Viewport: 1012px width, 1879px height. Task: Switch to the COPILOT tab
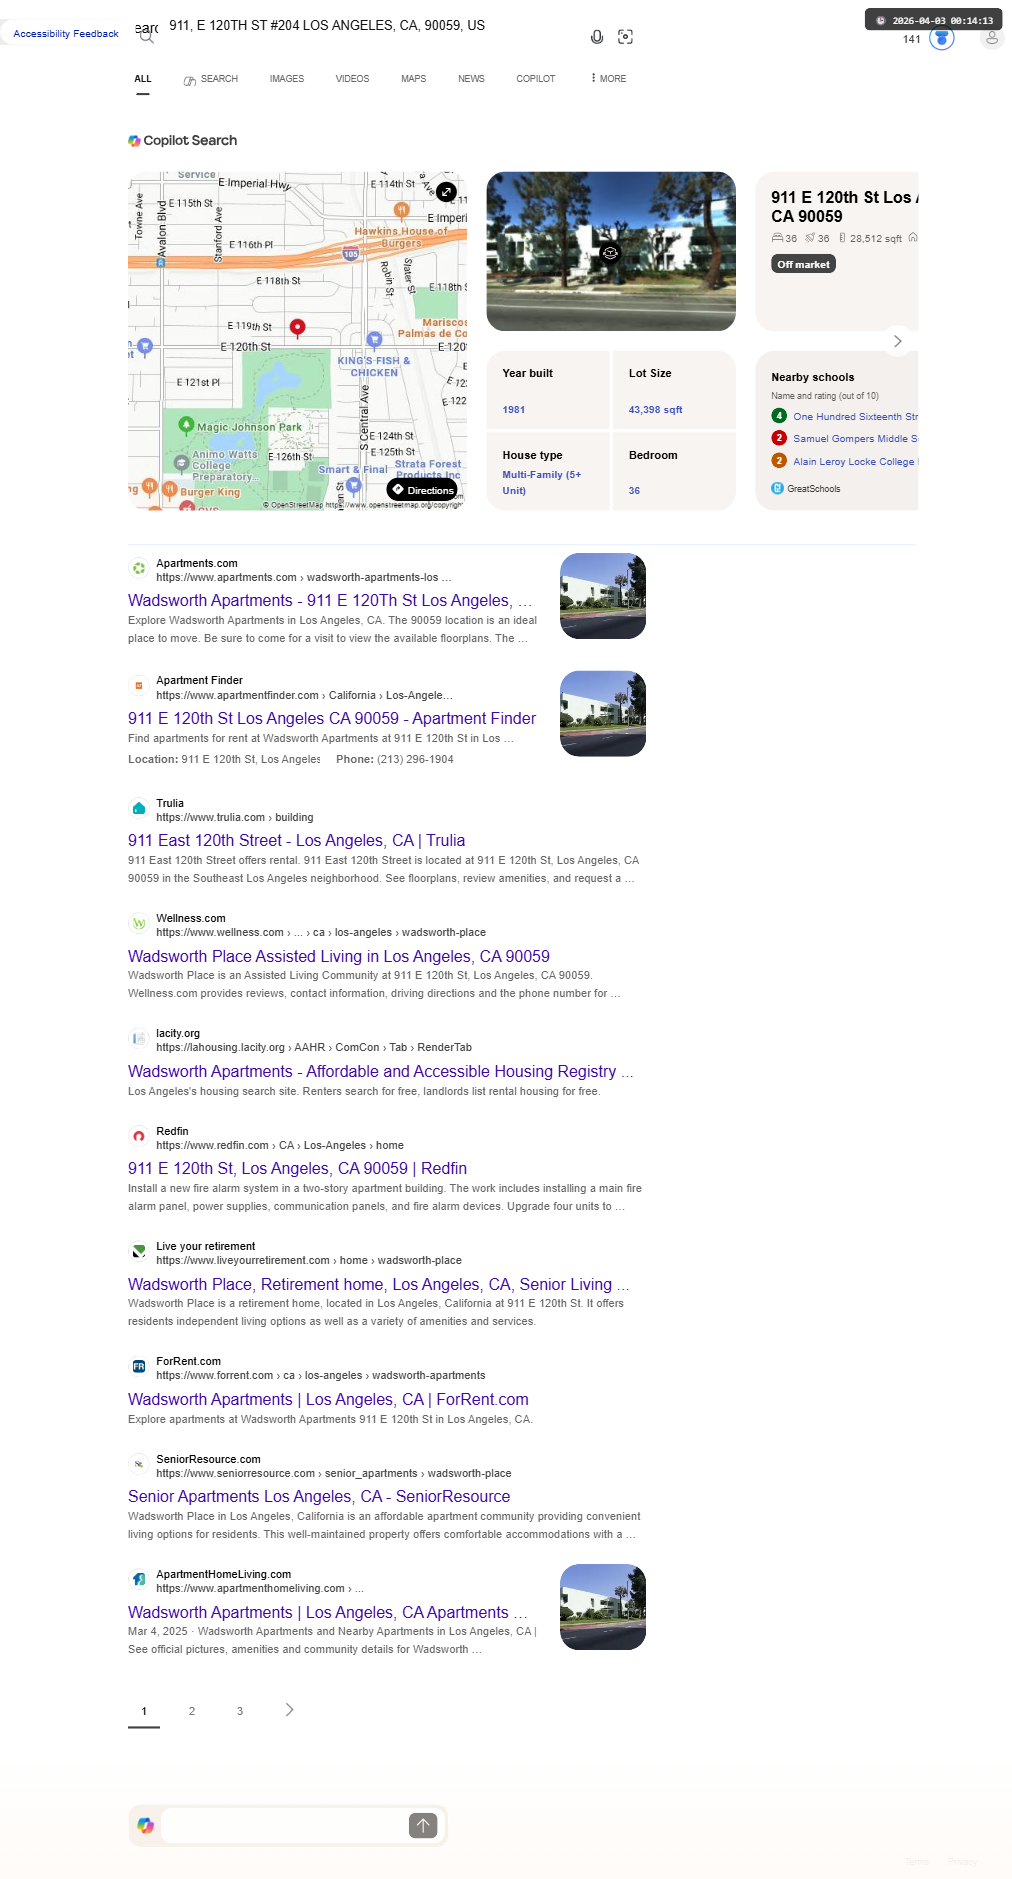tap(536, 79)
